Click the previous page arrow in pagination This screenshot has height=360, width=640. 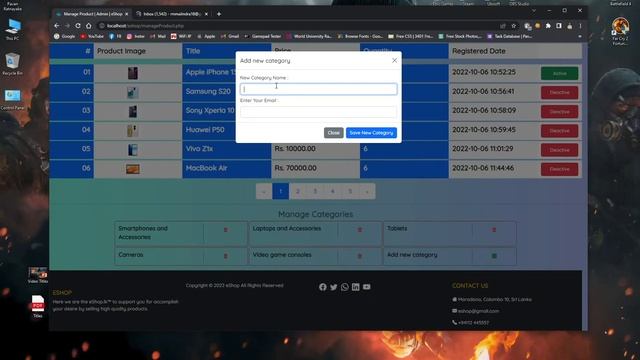click(264, 191)
